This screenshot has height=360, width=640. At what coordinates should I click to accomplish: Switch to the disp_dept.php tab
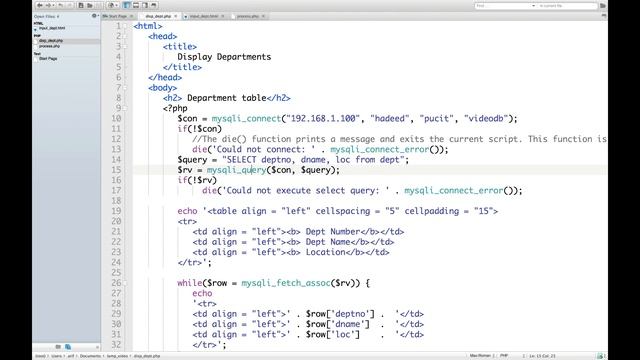[158, 16]
